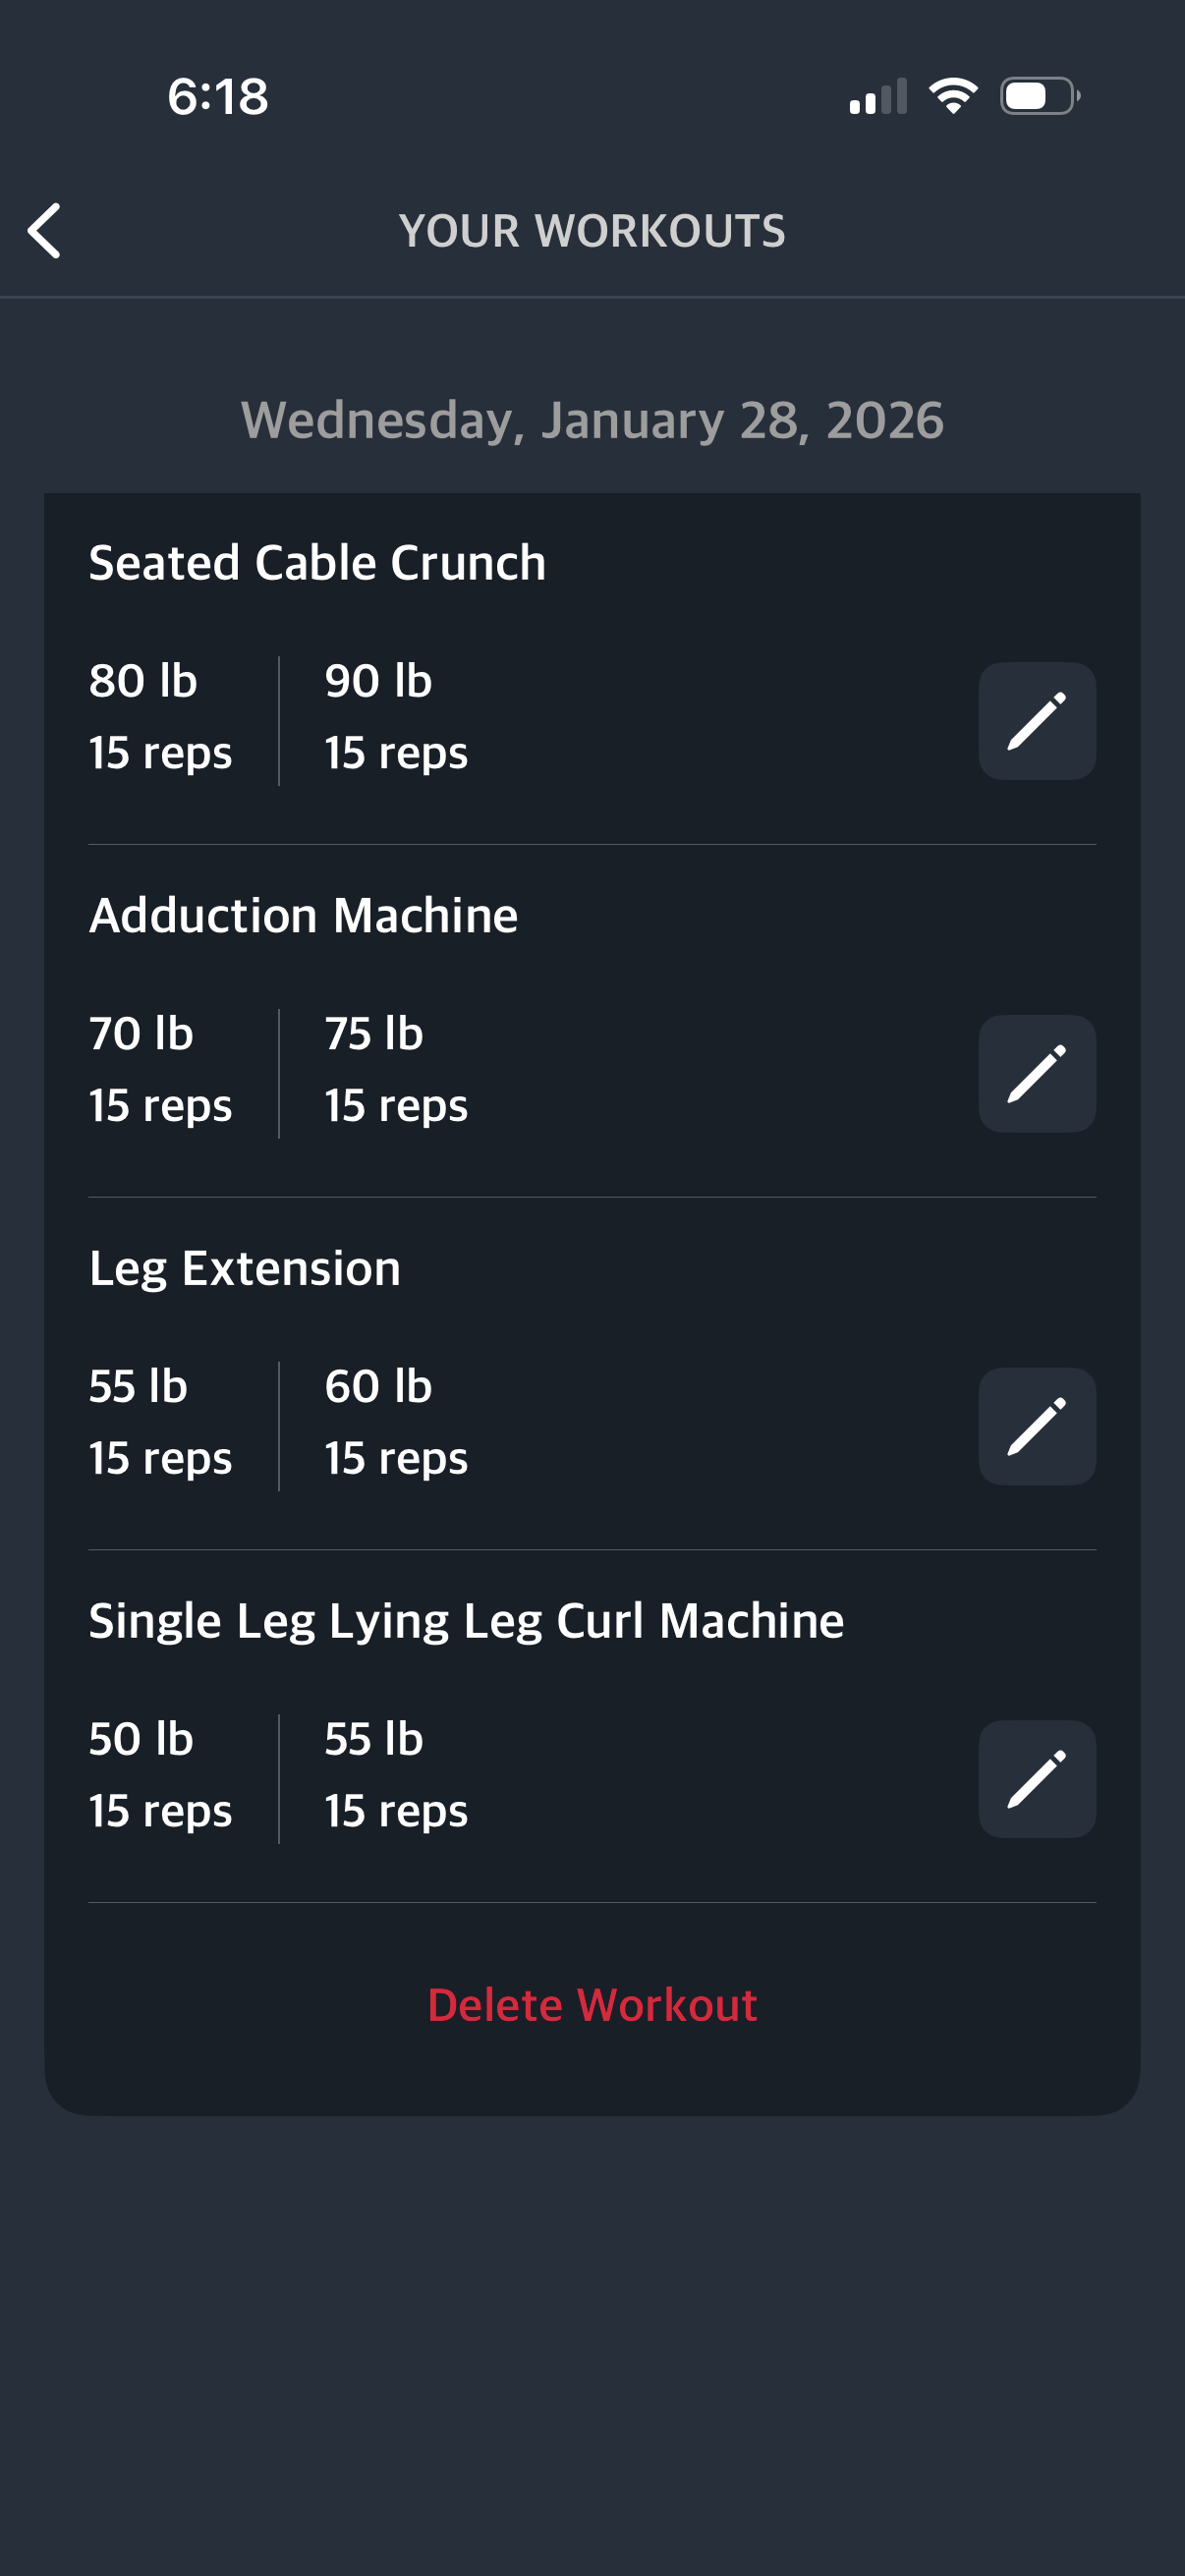The height and width of the screenshot is (2576, 1185).
Task: Edit Single Leg Lying Leg Curl Machine
Action: click(x=1036, y=1779)
